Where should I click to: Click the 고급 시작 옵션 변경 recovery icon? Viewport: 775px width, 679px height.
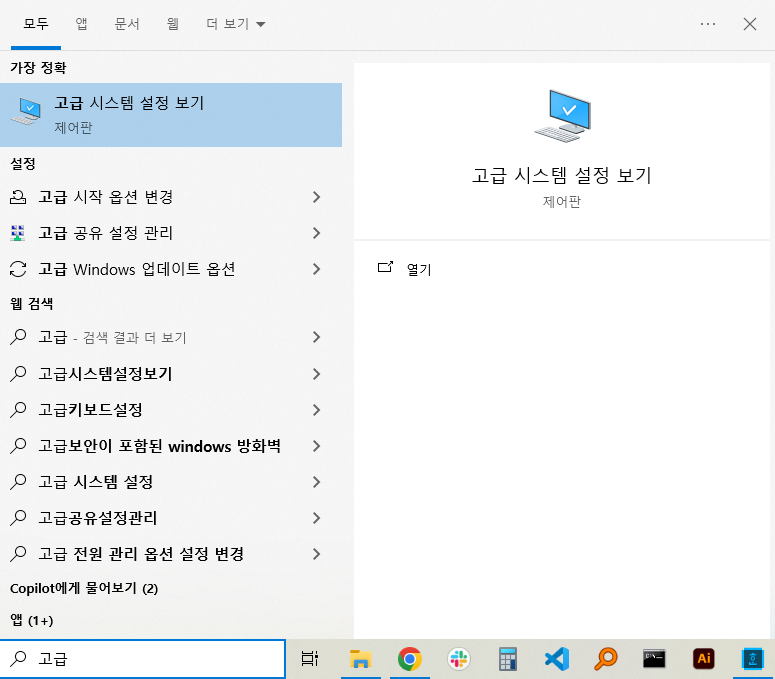tap(18, 197)
